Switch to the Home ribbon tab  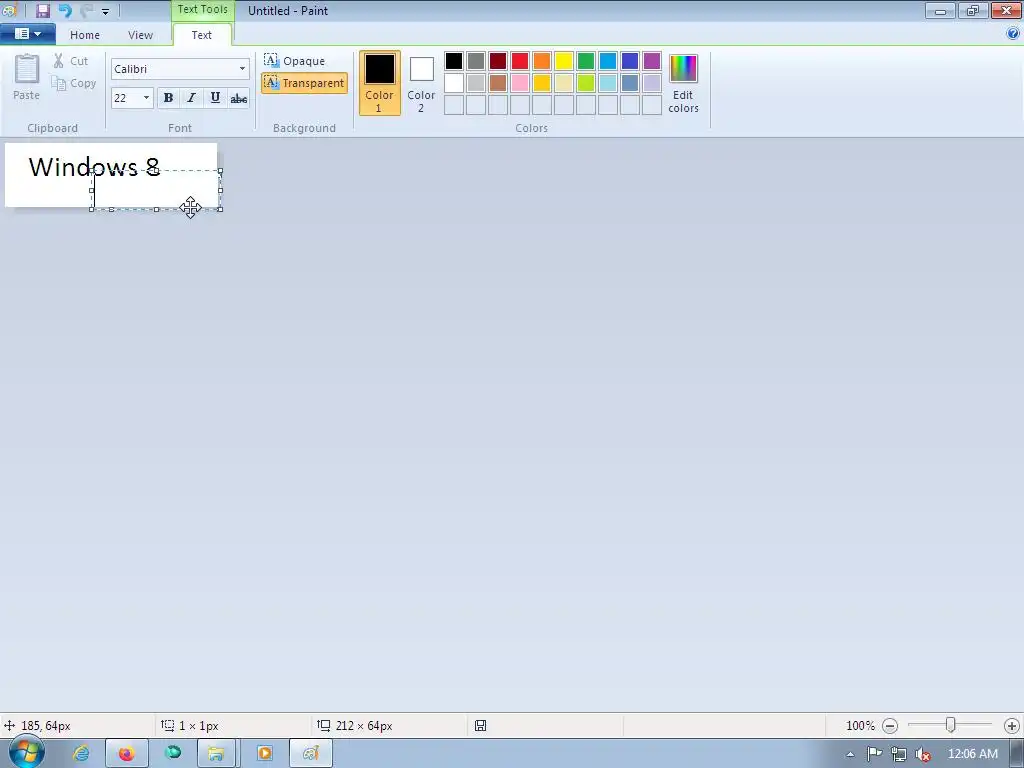tap(85, 35)
